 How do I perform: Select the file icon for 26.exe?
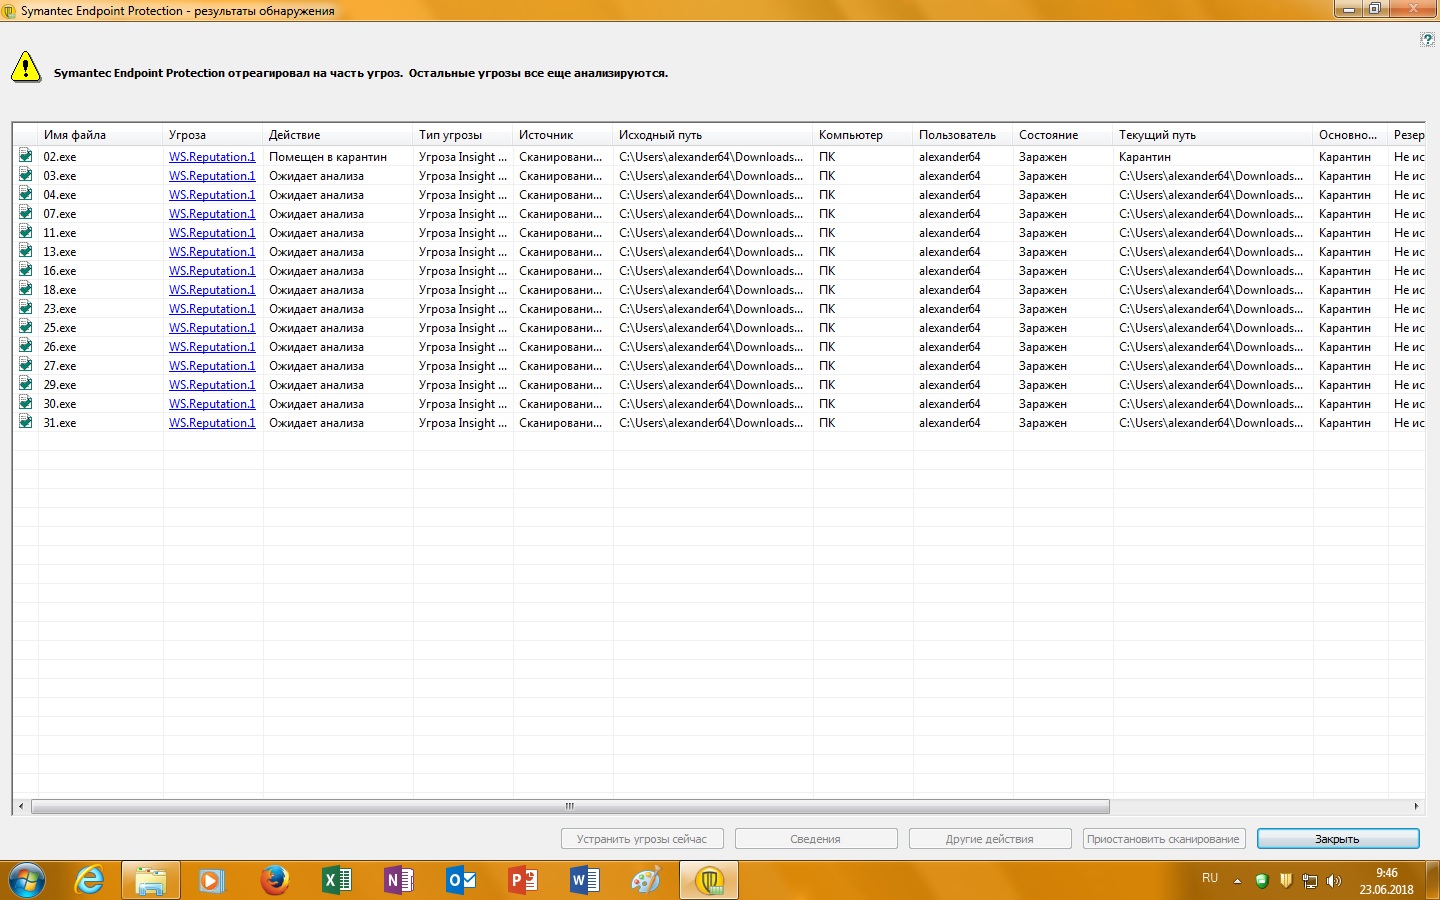coord(25,346)
